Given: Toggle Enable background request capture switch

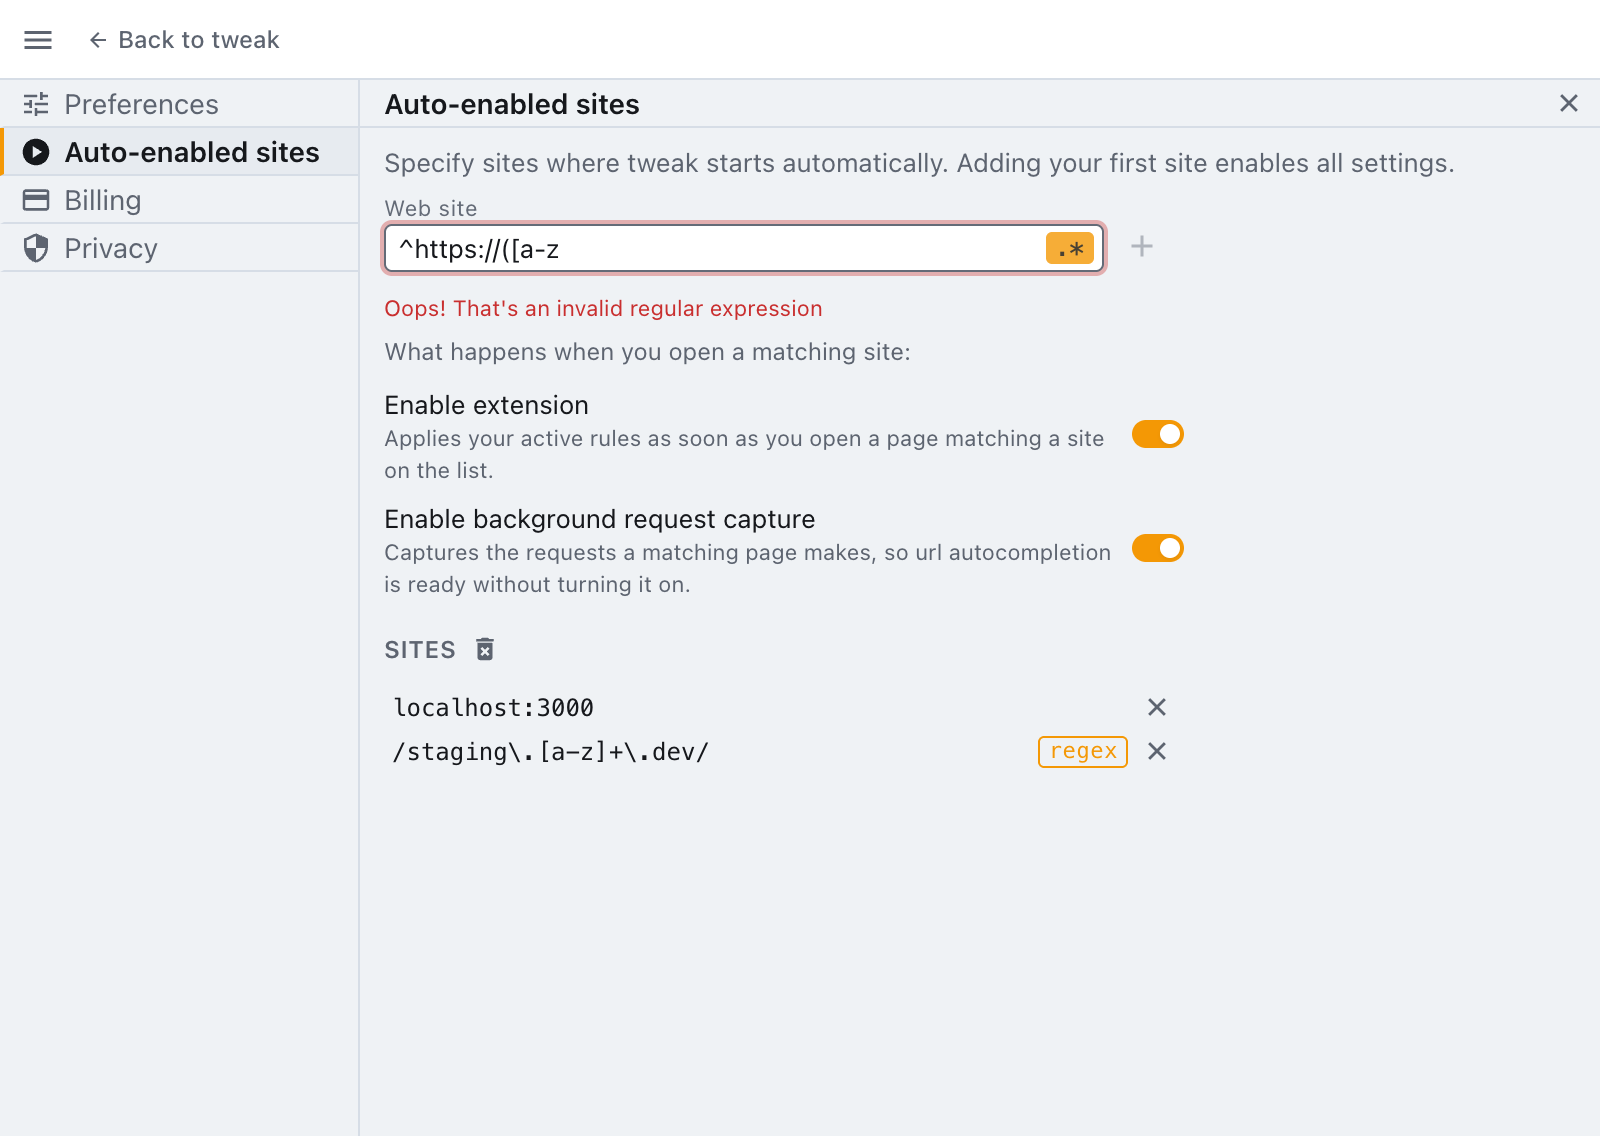Looking at the screenshot, I should coord(1158,548).
